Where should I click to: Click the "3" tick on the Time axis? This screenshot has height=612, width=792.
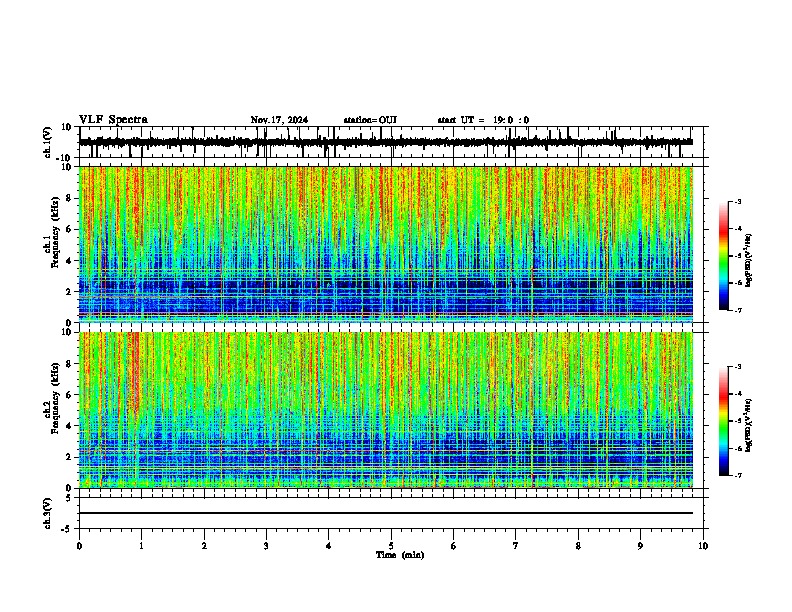coord(266,546)
